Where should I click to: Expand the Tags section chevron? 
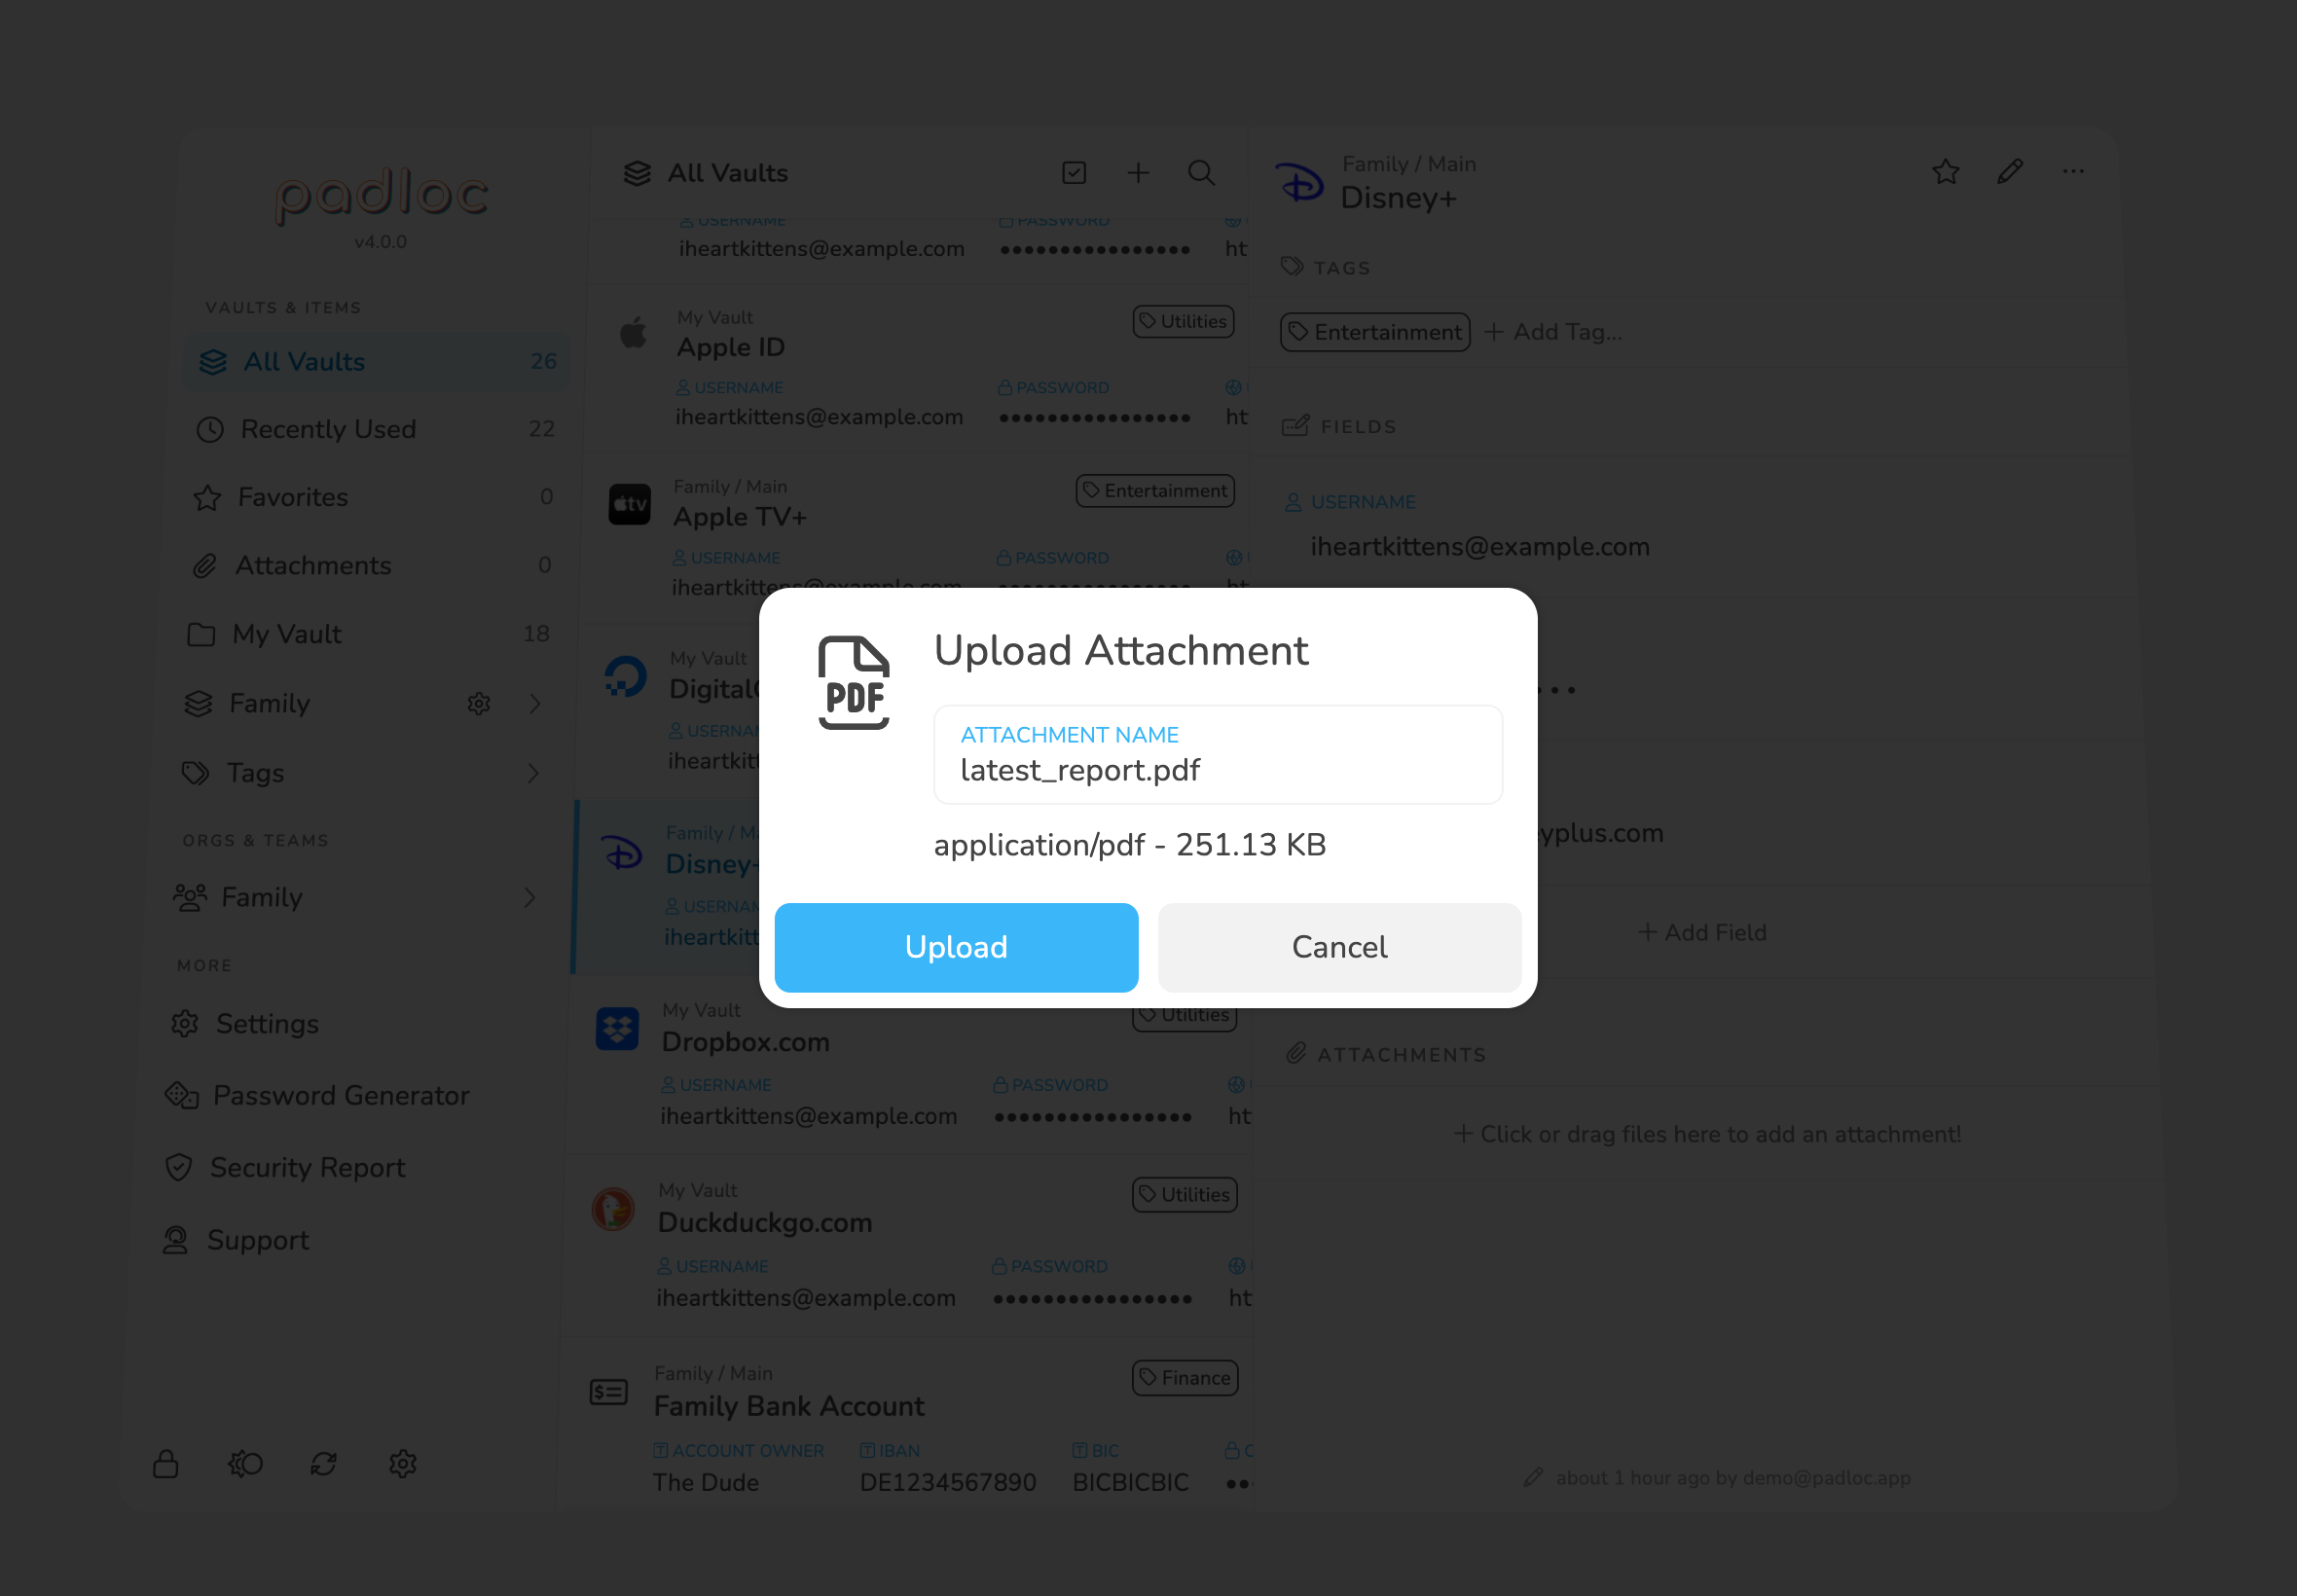point(533,773)
